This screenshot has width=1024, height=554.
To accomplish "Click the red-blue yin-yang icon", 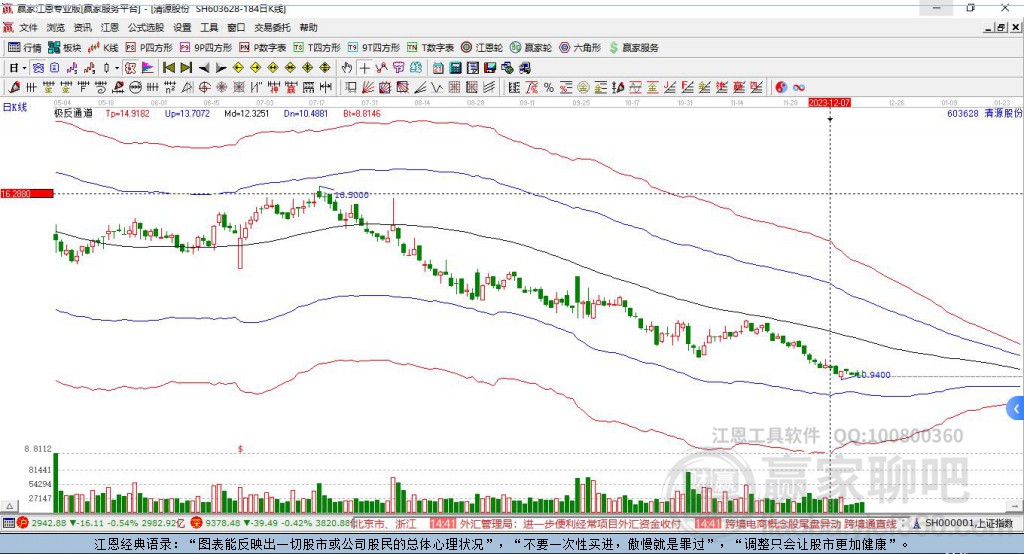I will 781,87.
